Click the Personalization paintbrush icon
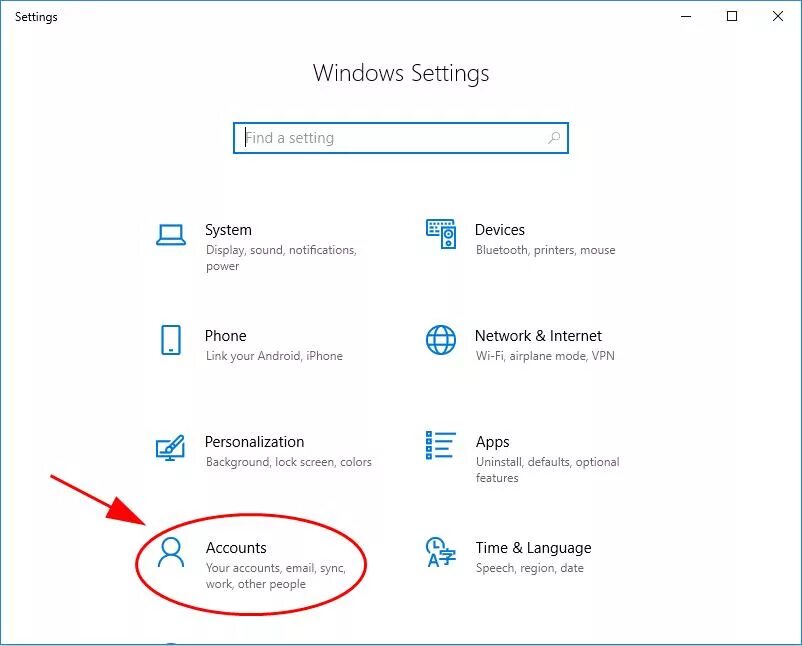 pos(170,448)
